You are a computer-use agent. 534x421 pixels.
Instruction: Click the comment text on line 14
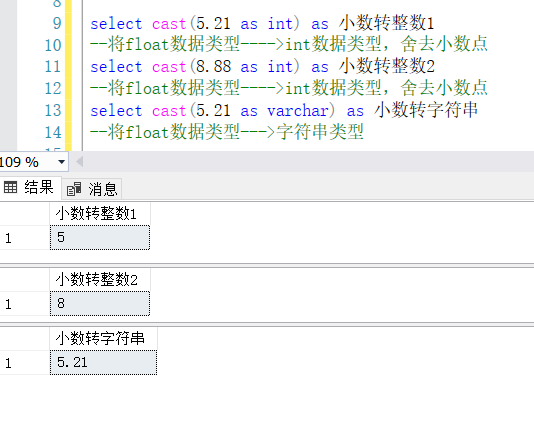click(227, 132)
